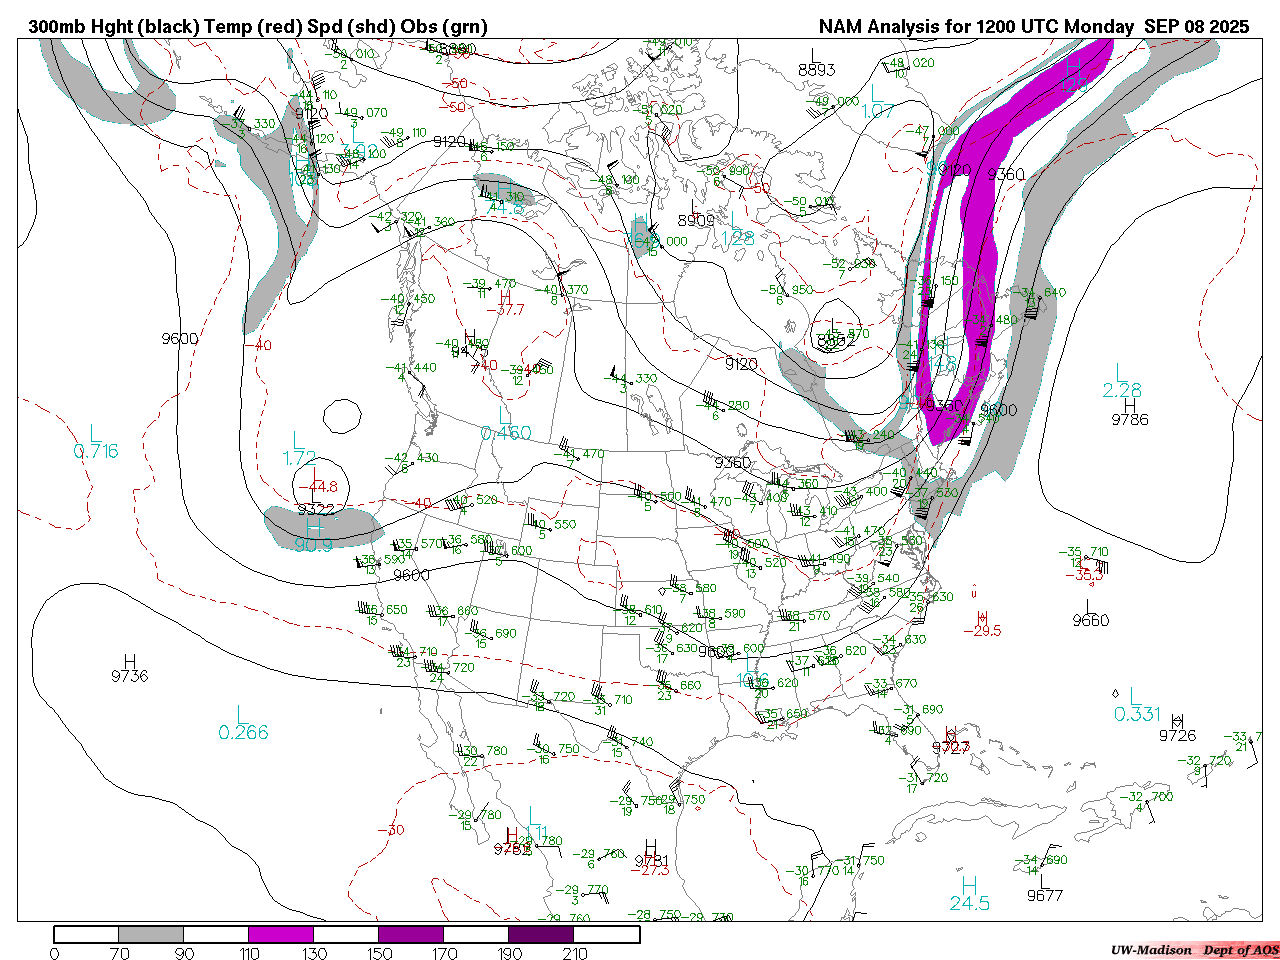Select the legend scale number 0
The image size is (1280, 960).
click(54, 954)
